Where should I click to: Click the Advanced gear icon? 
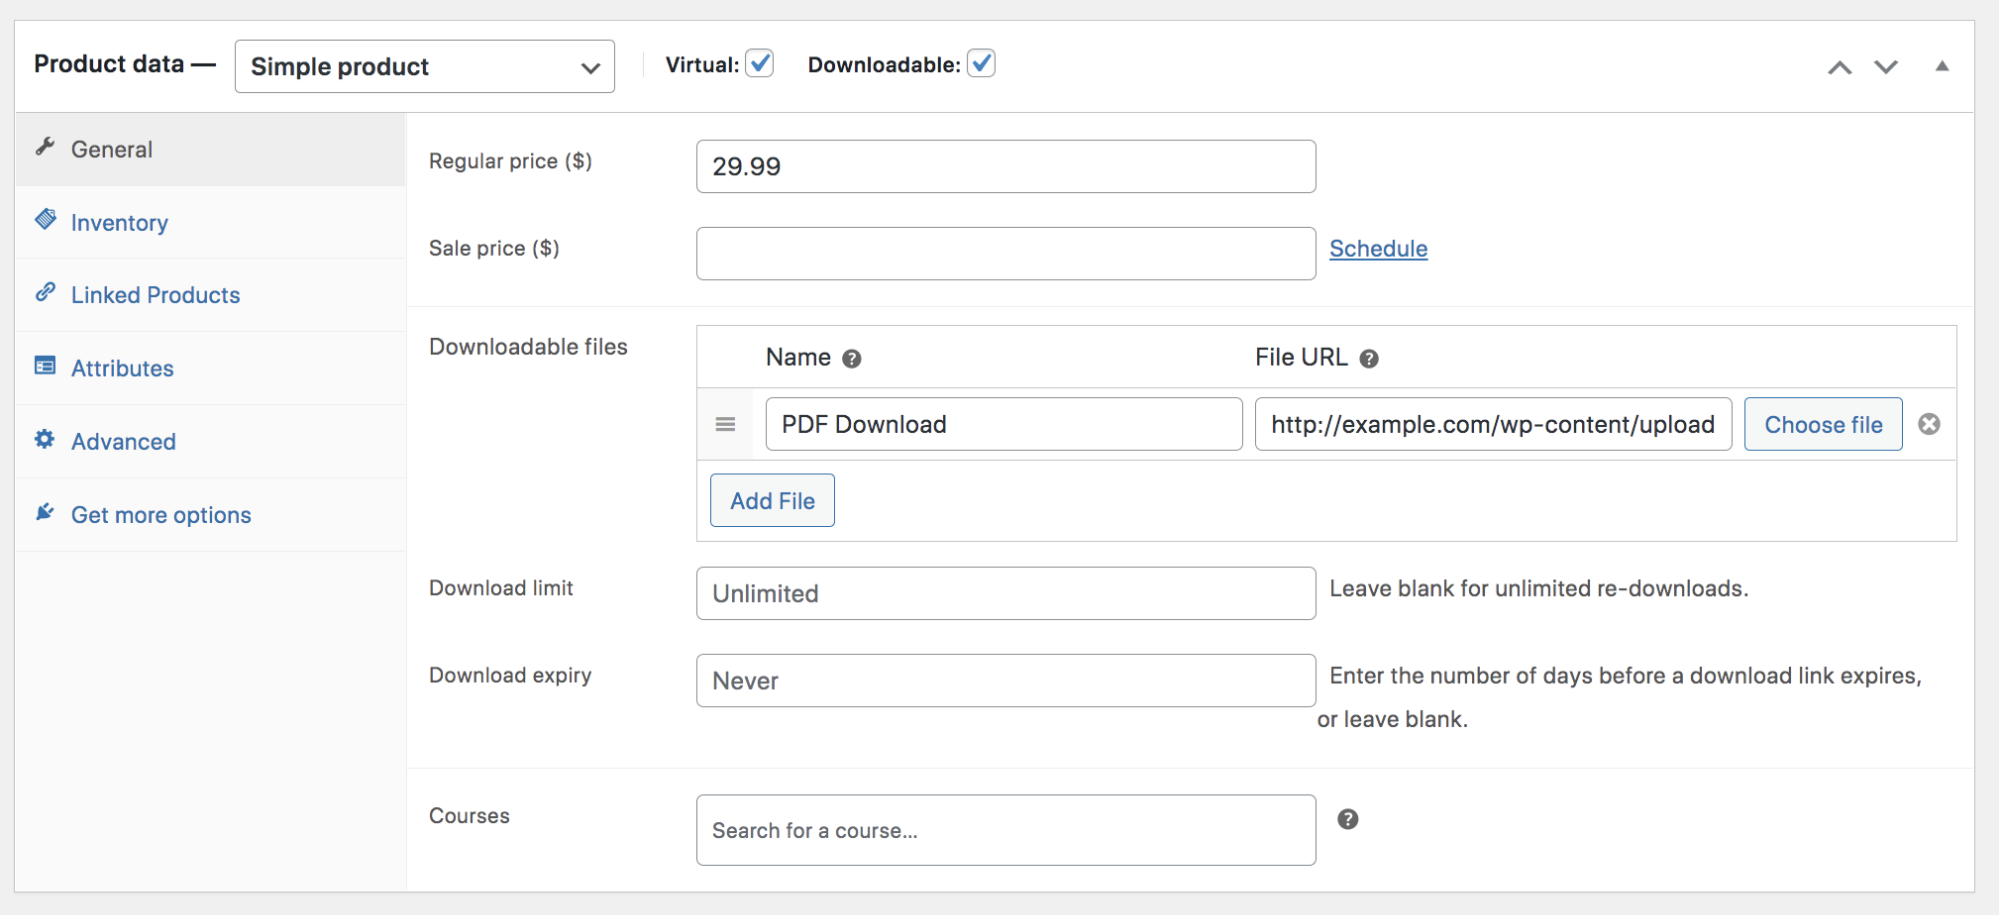[x=44, y=438]
